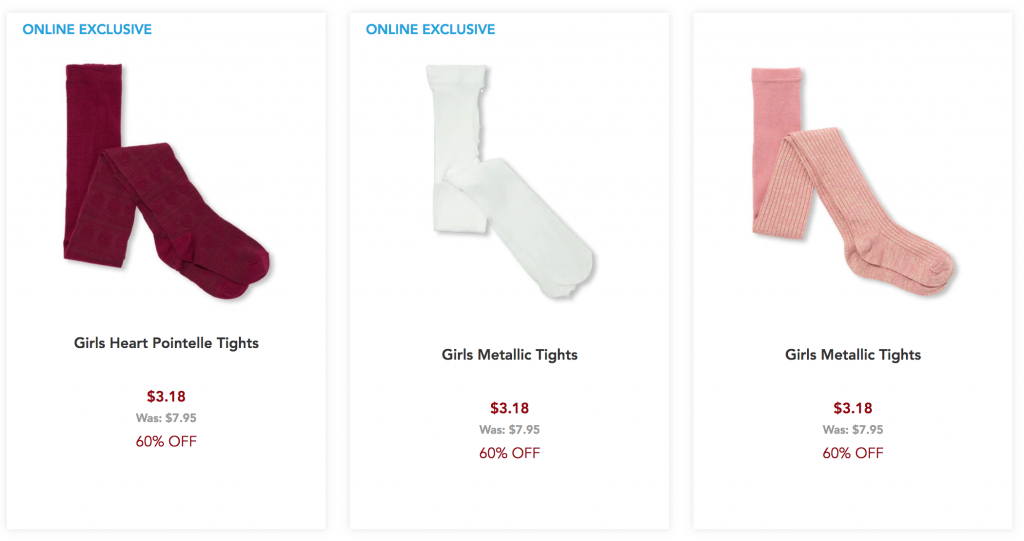Click $3.18 price of Heart Pointelle Tights
Screen dimensions: 1024x541
pyautogui.click(x=166, y=397)
